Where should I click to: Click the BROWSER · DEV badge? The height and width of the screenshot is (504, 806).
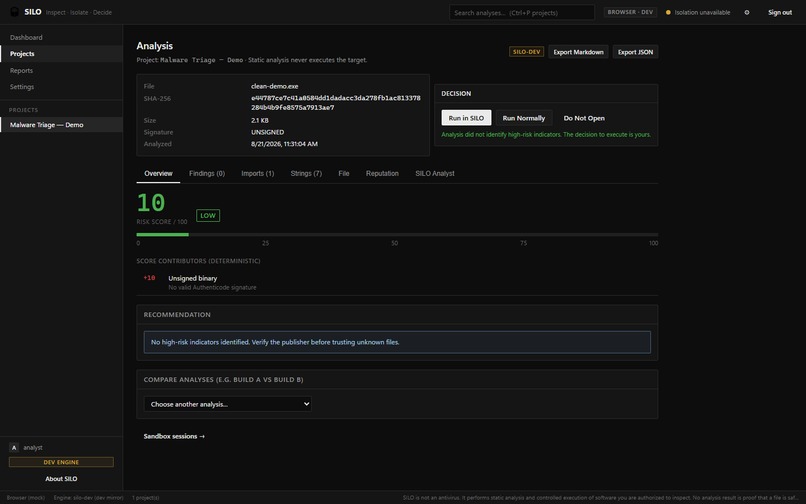click(x=630, y=12)
